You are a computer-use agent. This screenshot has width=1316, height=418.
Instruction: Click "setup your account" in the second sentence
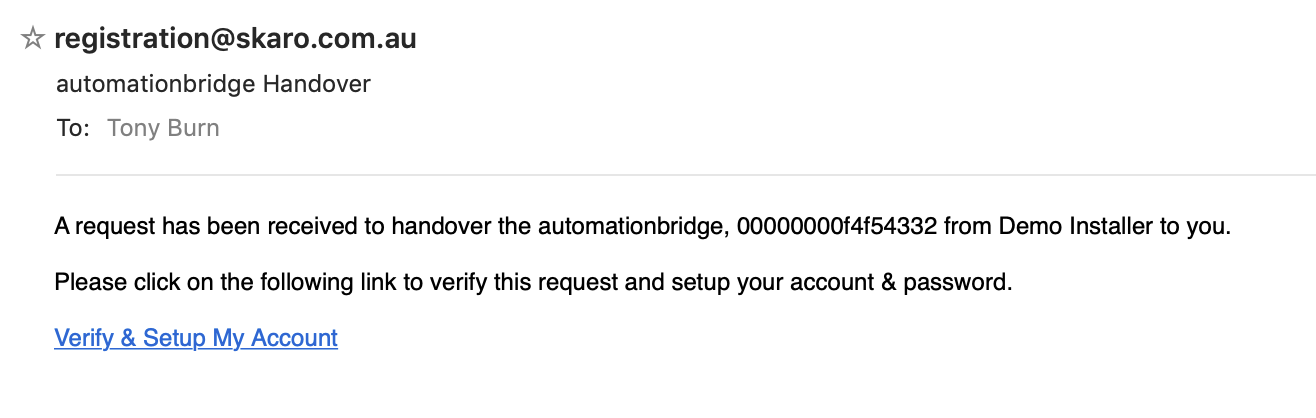741,283
